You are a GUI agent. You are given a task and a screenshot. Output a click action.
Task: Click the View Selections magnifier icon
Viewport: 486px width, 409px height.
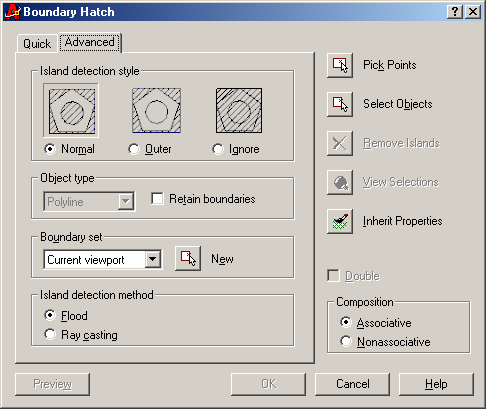(x=340, y=182)
